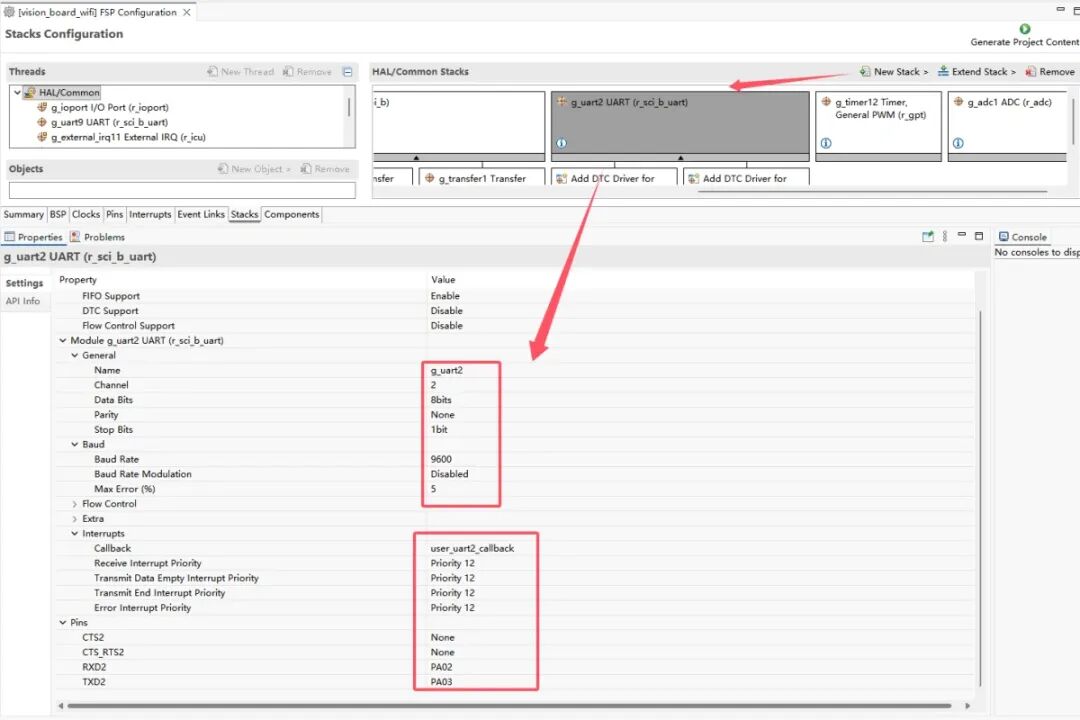1080x720 pixels.
Task: Click the New Stack button
Action: [893, 72]
